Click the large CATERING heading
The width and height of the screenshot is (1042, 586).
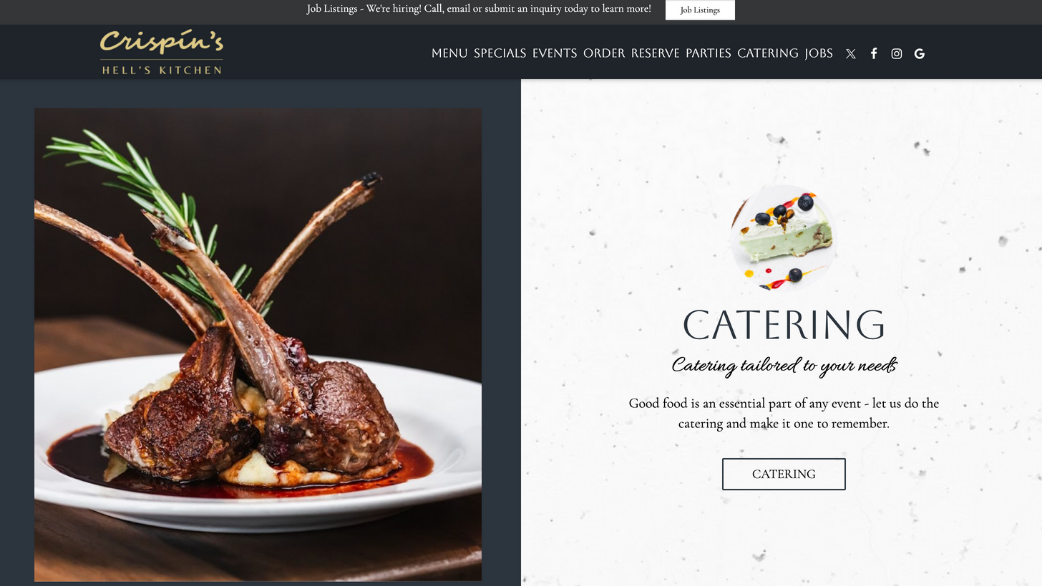pyautogui.click(x=783, y=324)
